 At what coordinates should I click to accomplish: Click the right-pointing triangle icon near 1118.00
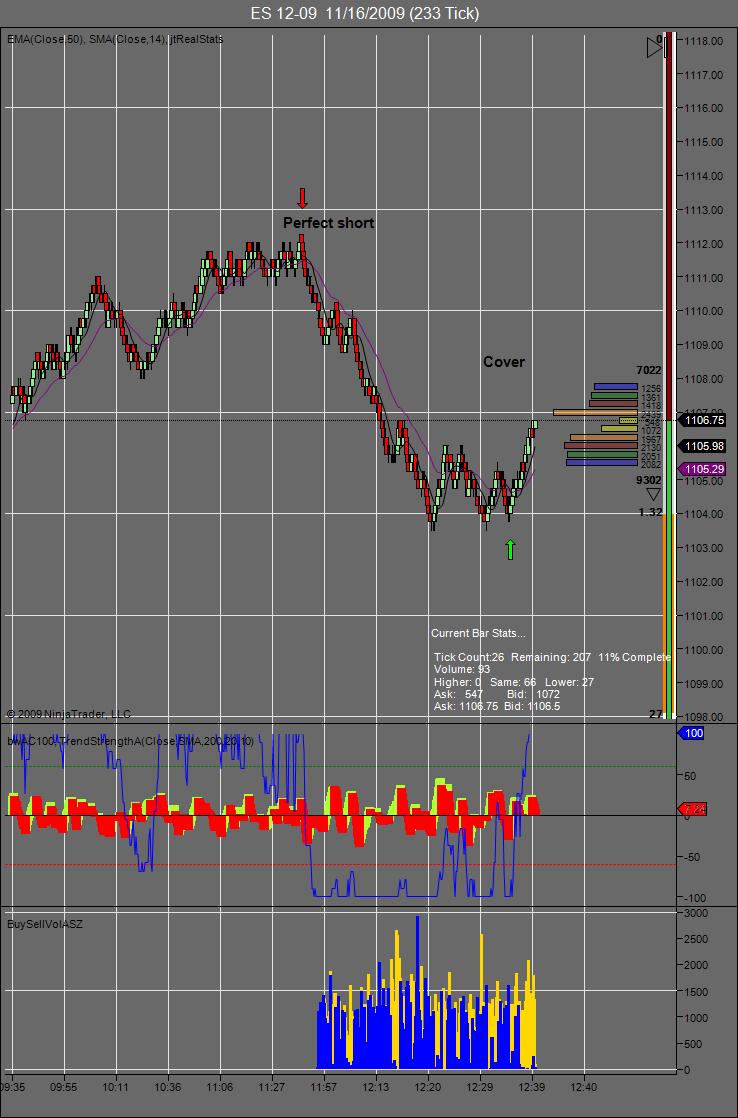pyautogui.click(x=655, y=48)
